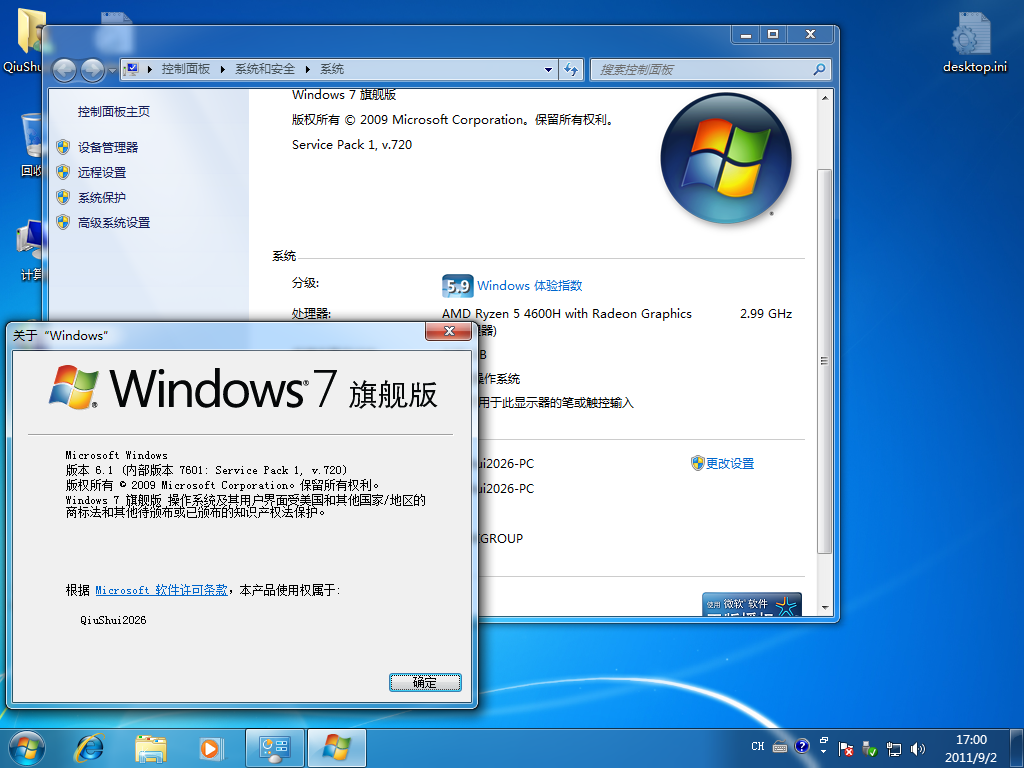
Task: Select 系统 in the breadcrumb path
Action: (332, 69)
